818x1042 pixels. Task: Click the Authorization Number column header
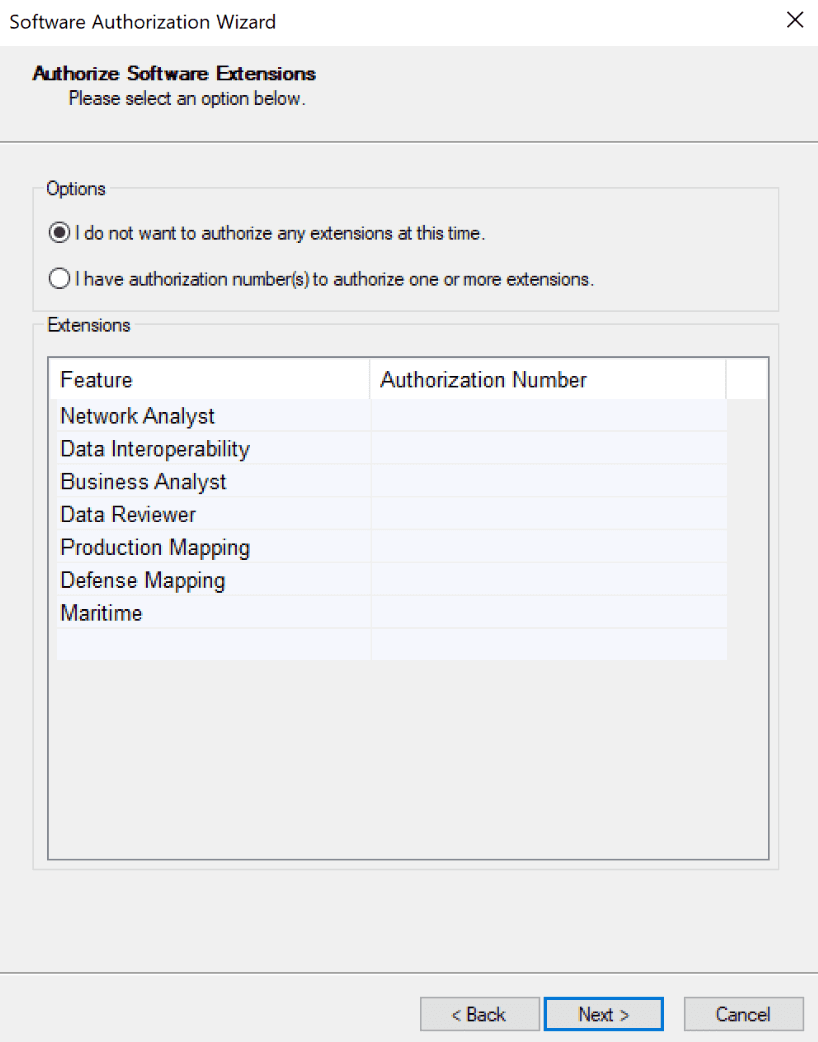[x=483, y=380]
